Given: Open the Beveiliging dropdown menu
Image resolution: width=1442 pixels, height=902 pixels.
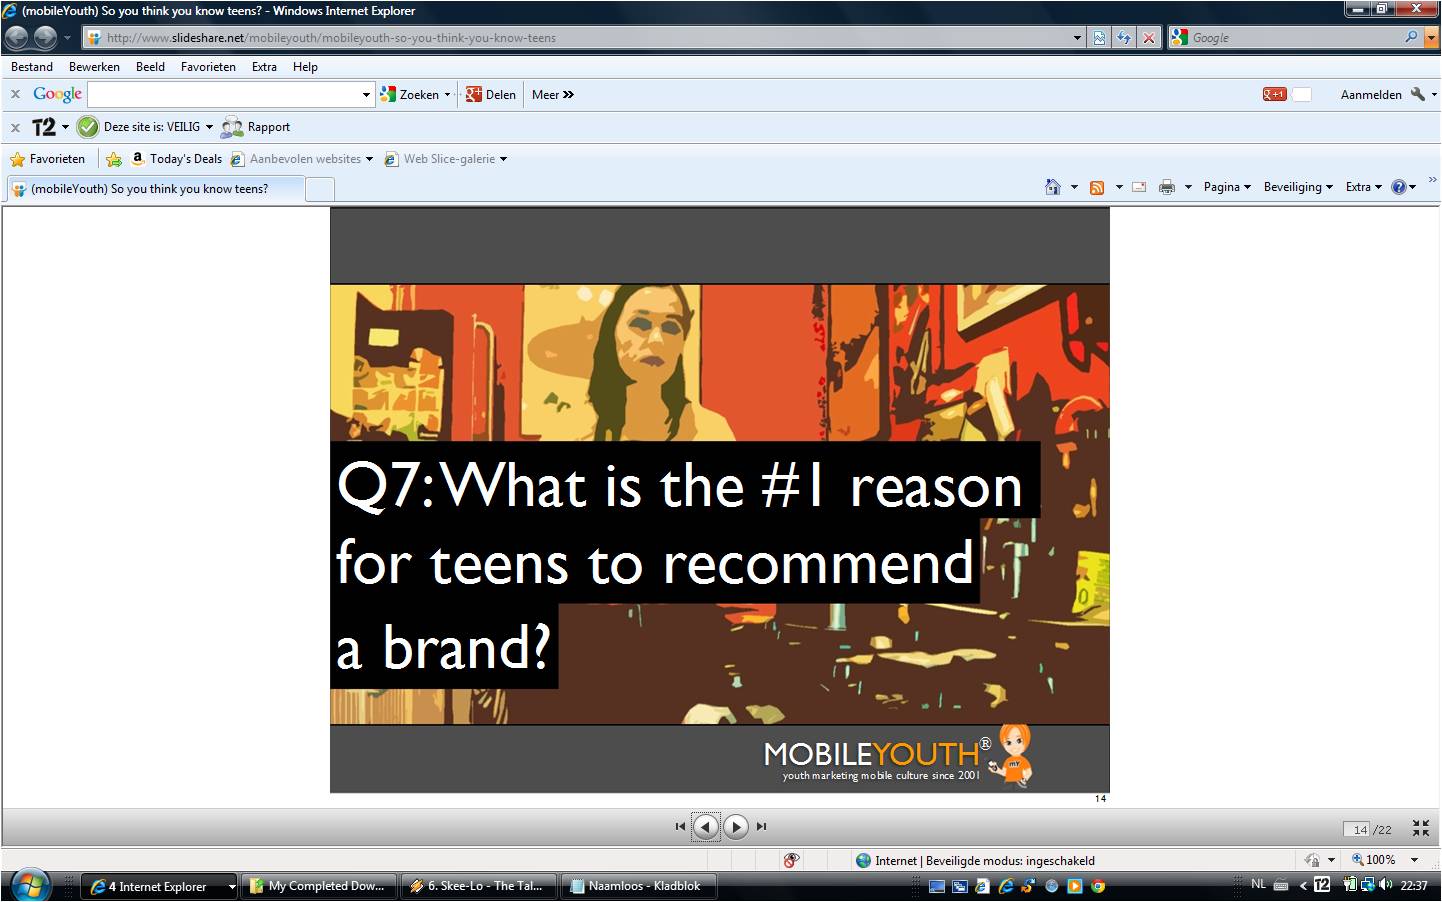Looking at the screenshot, I should (x=1298, y=187).
